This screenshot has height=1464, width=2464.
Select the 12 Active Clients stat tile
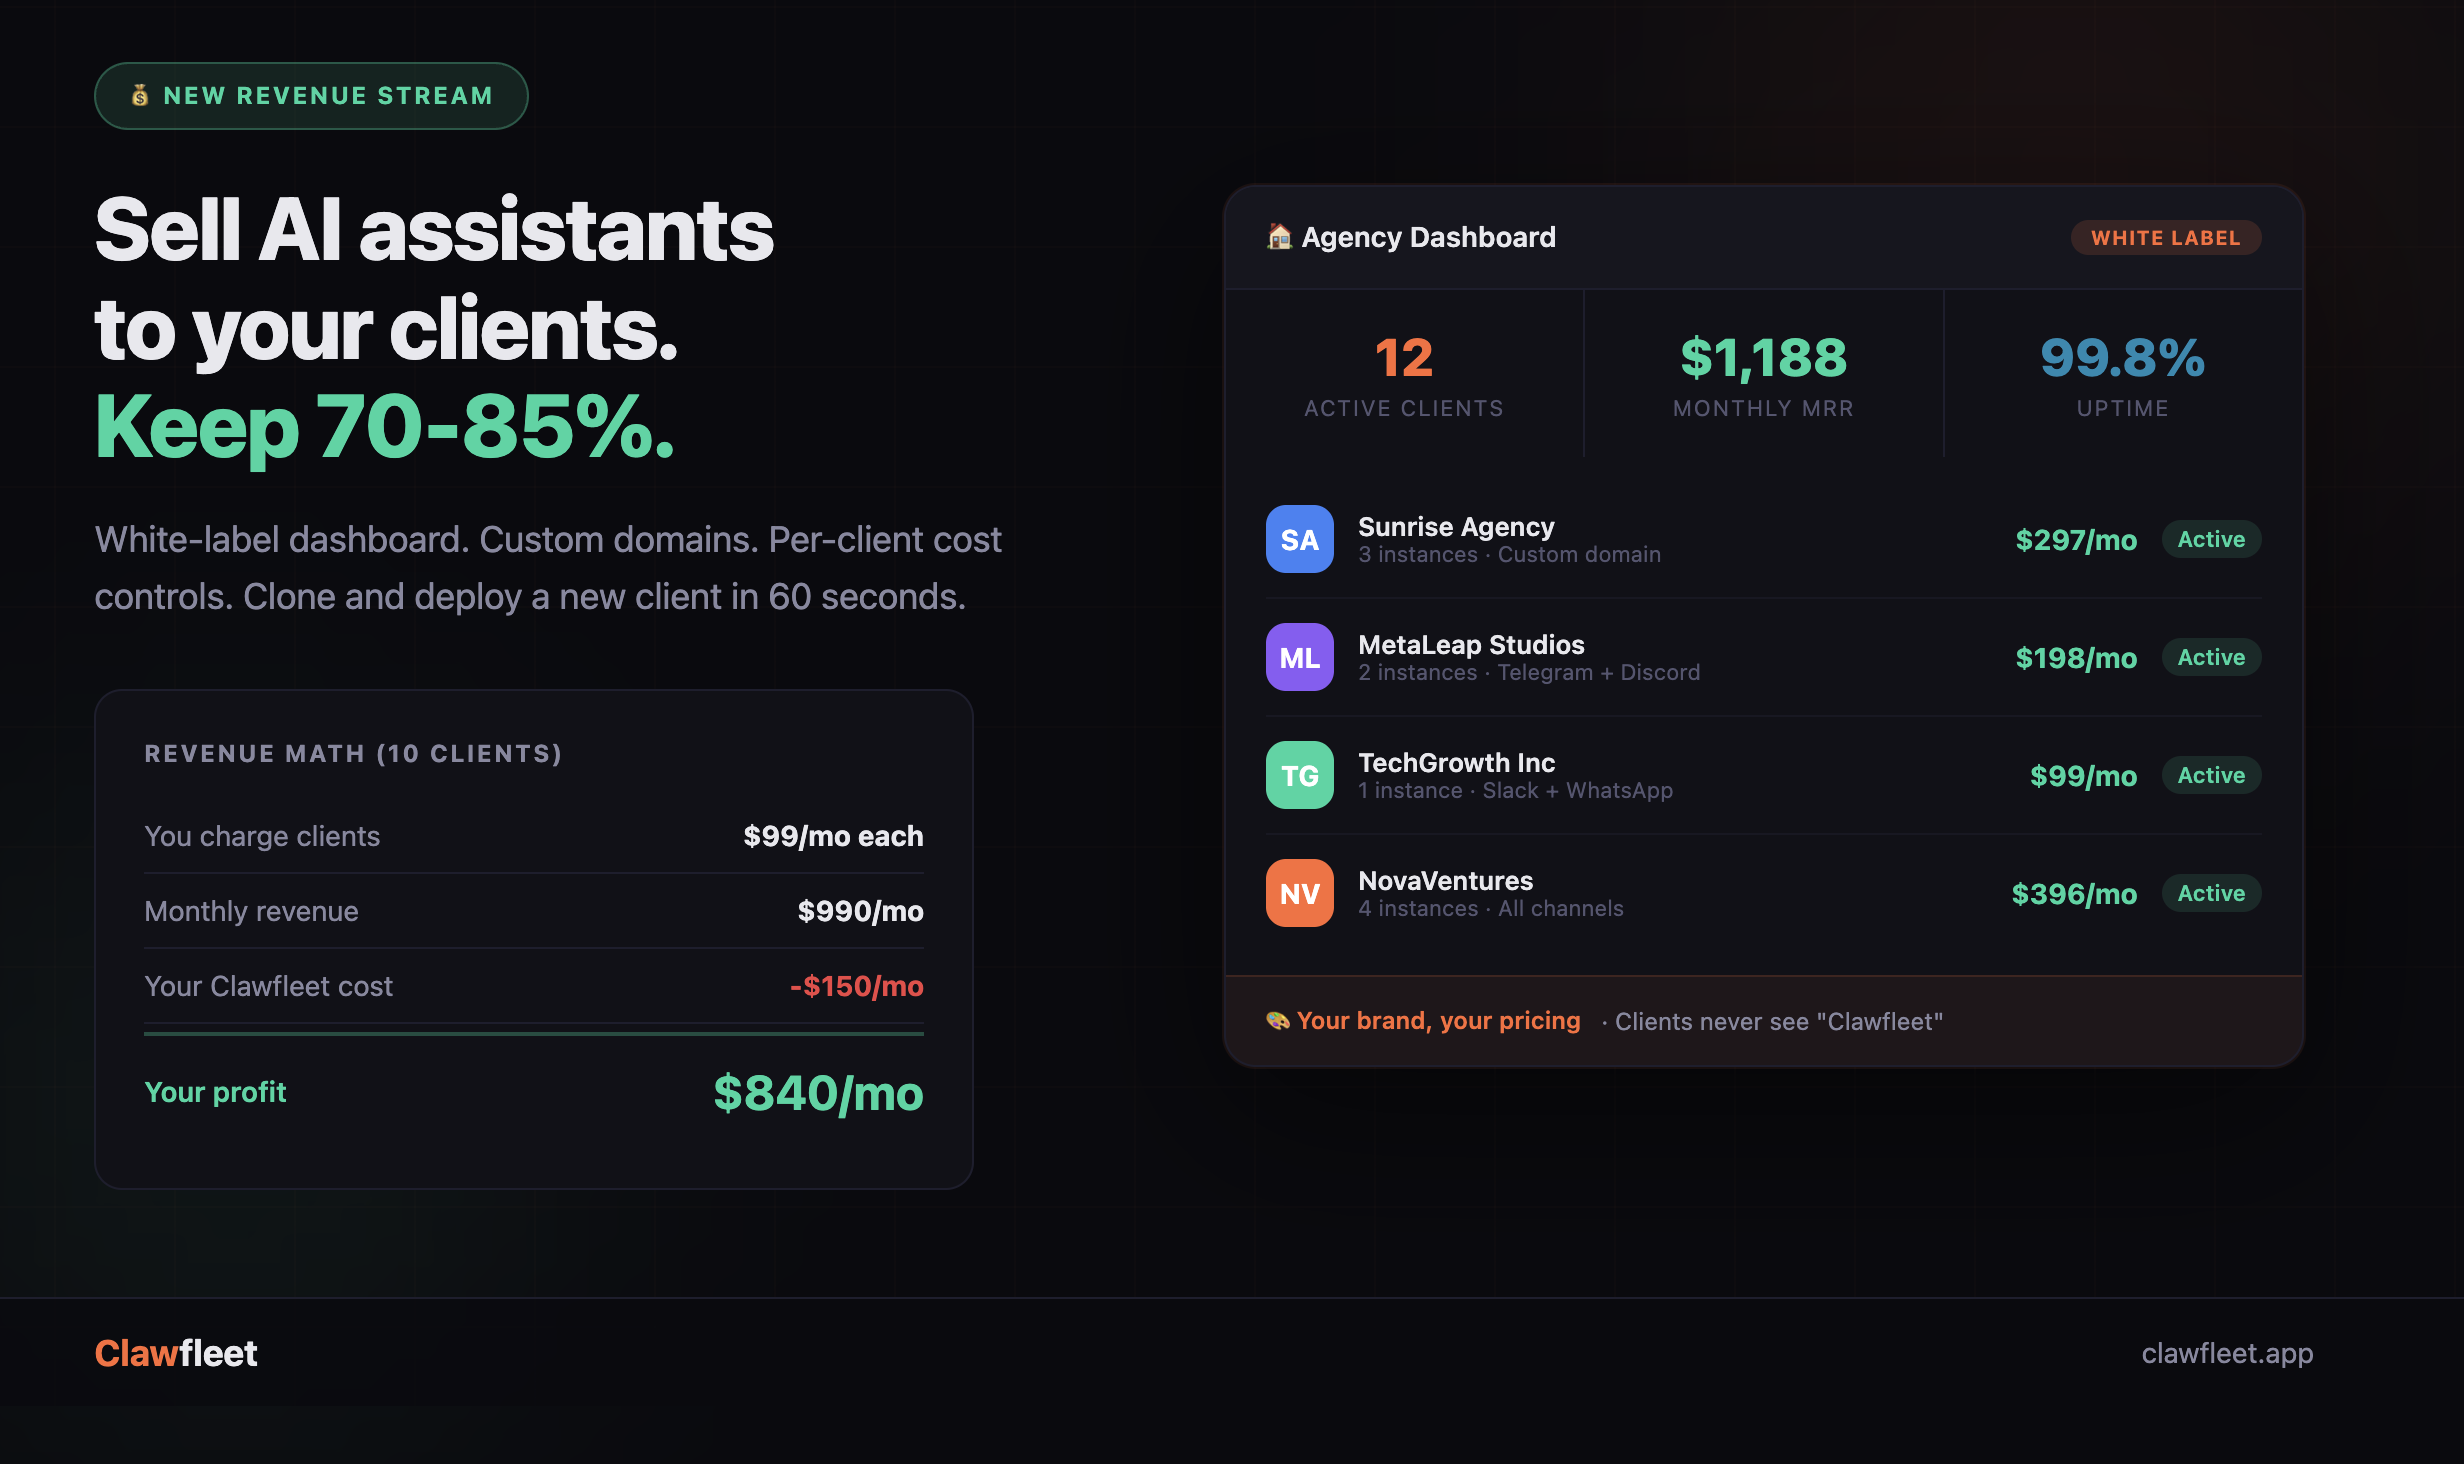1404,374
